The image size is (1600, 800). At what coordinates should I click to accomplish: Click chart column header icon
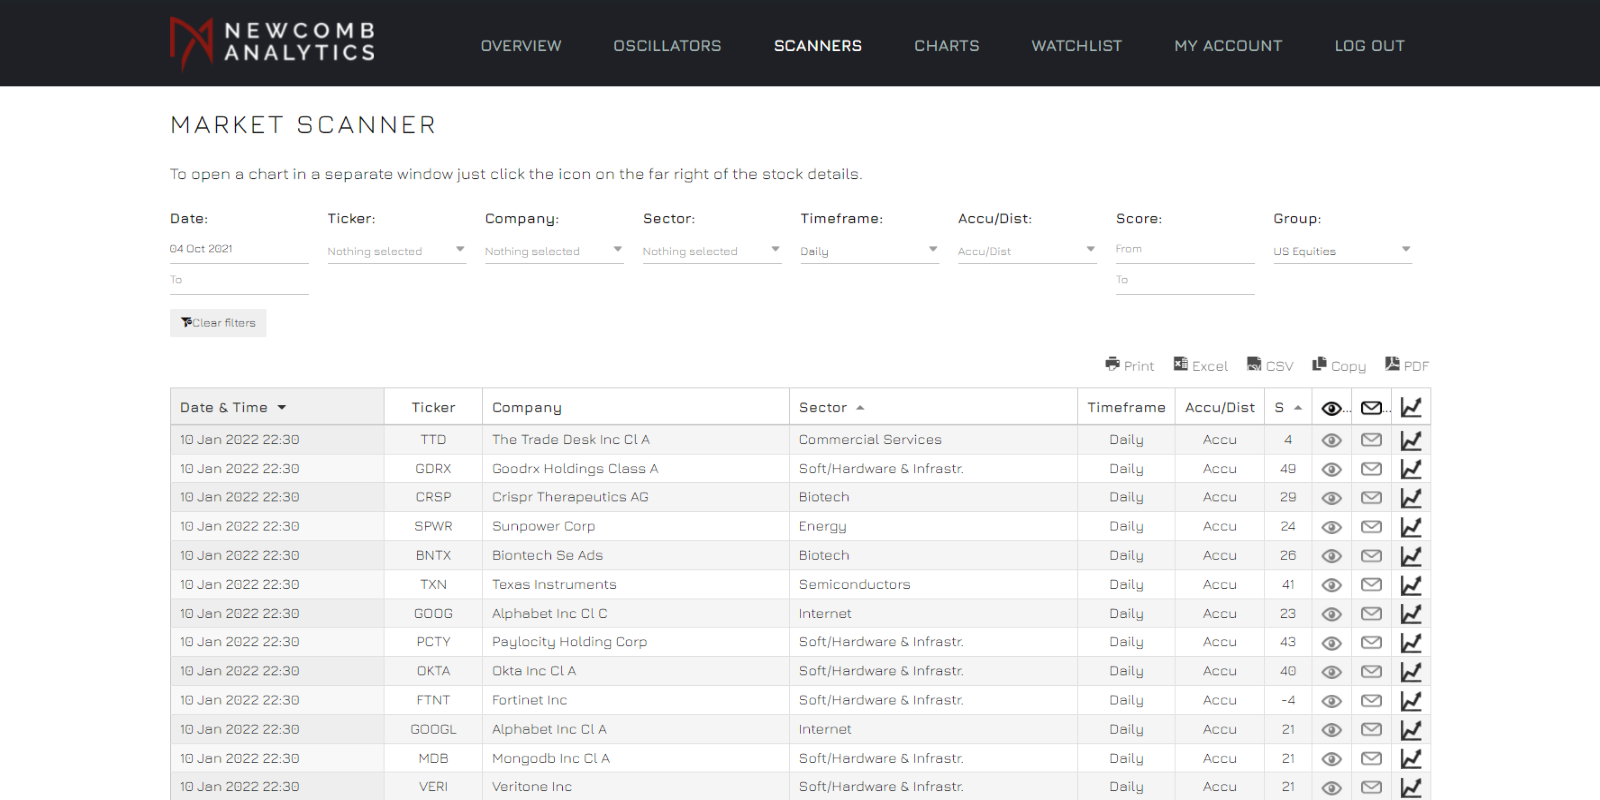coord(1411,407)
